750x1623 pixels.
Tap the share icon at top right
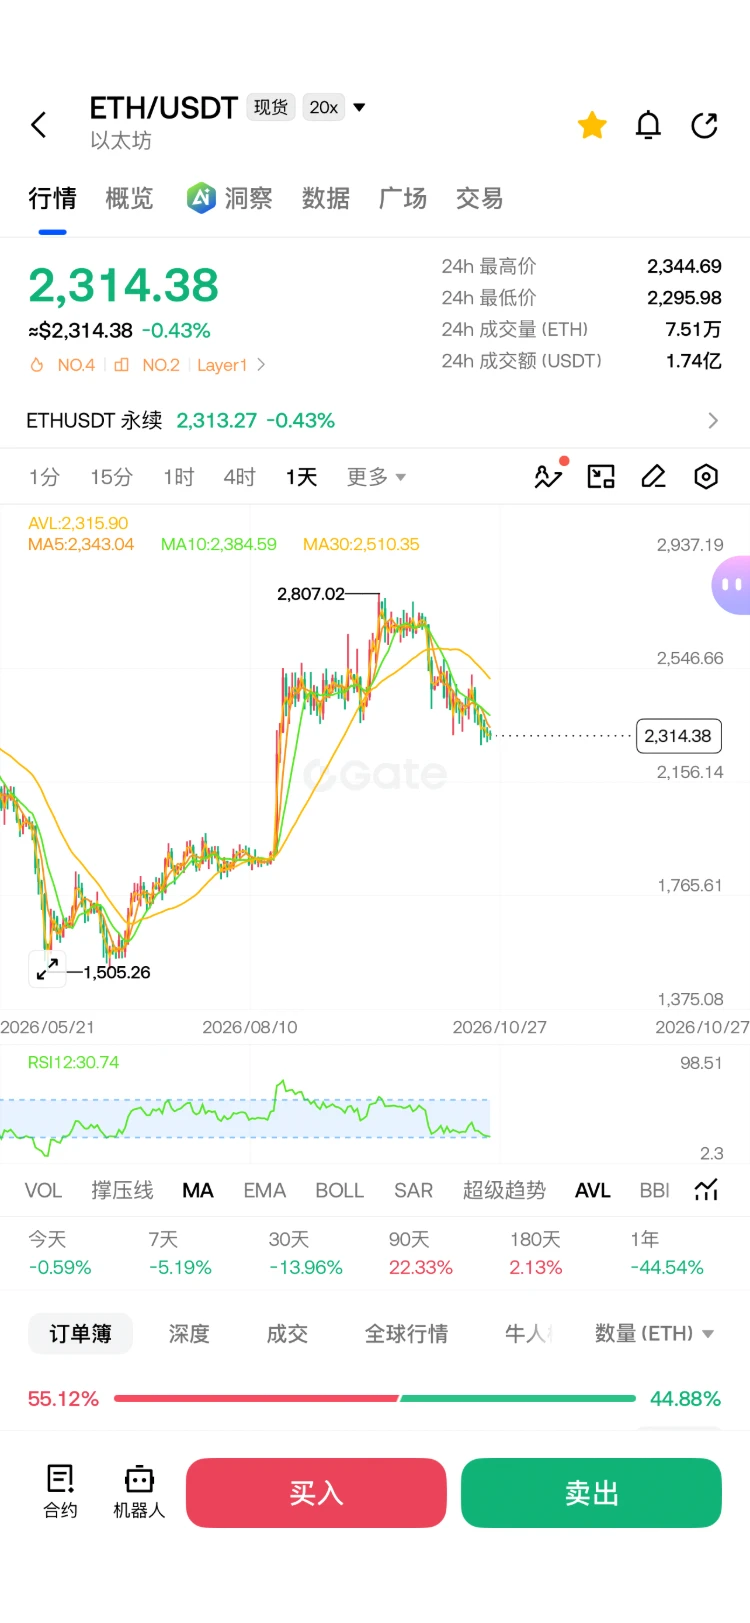tap(705, 125)
